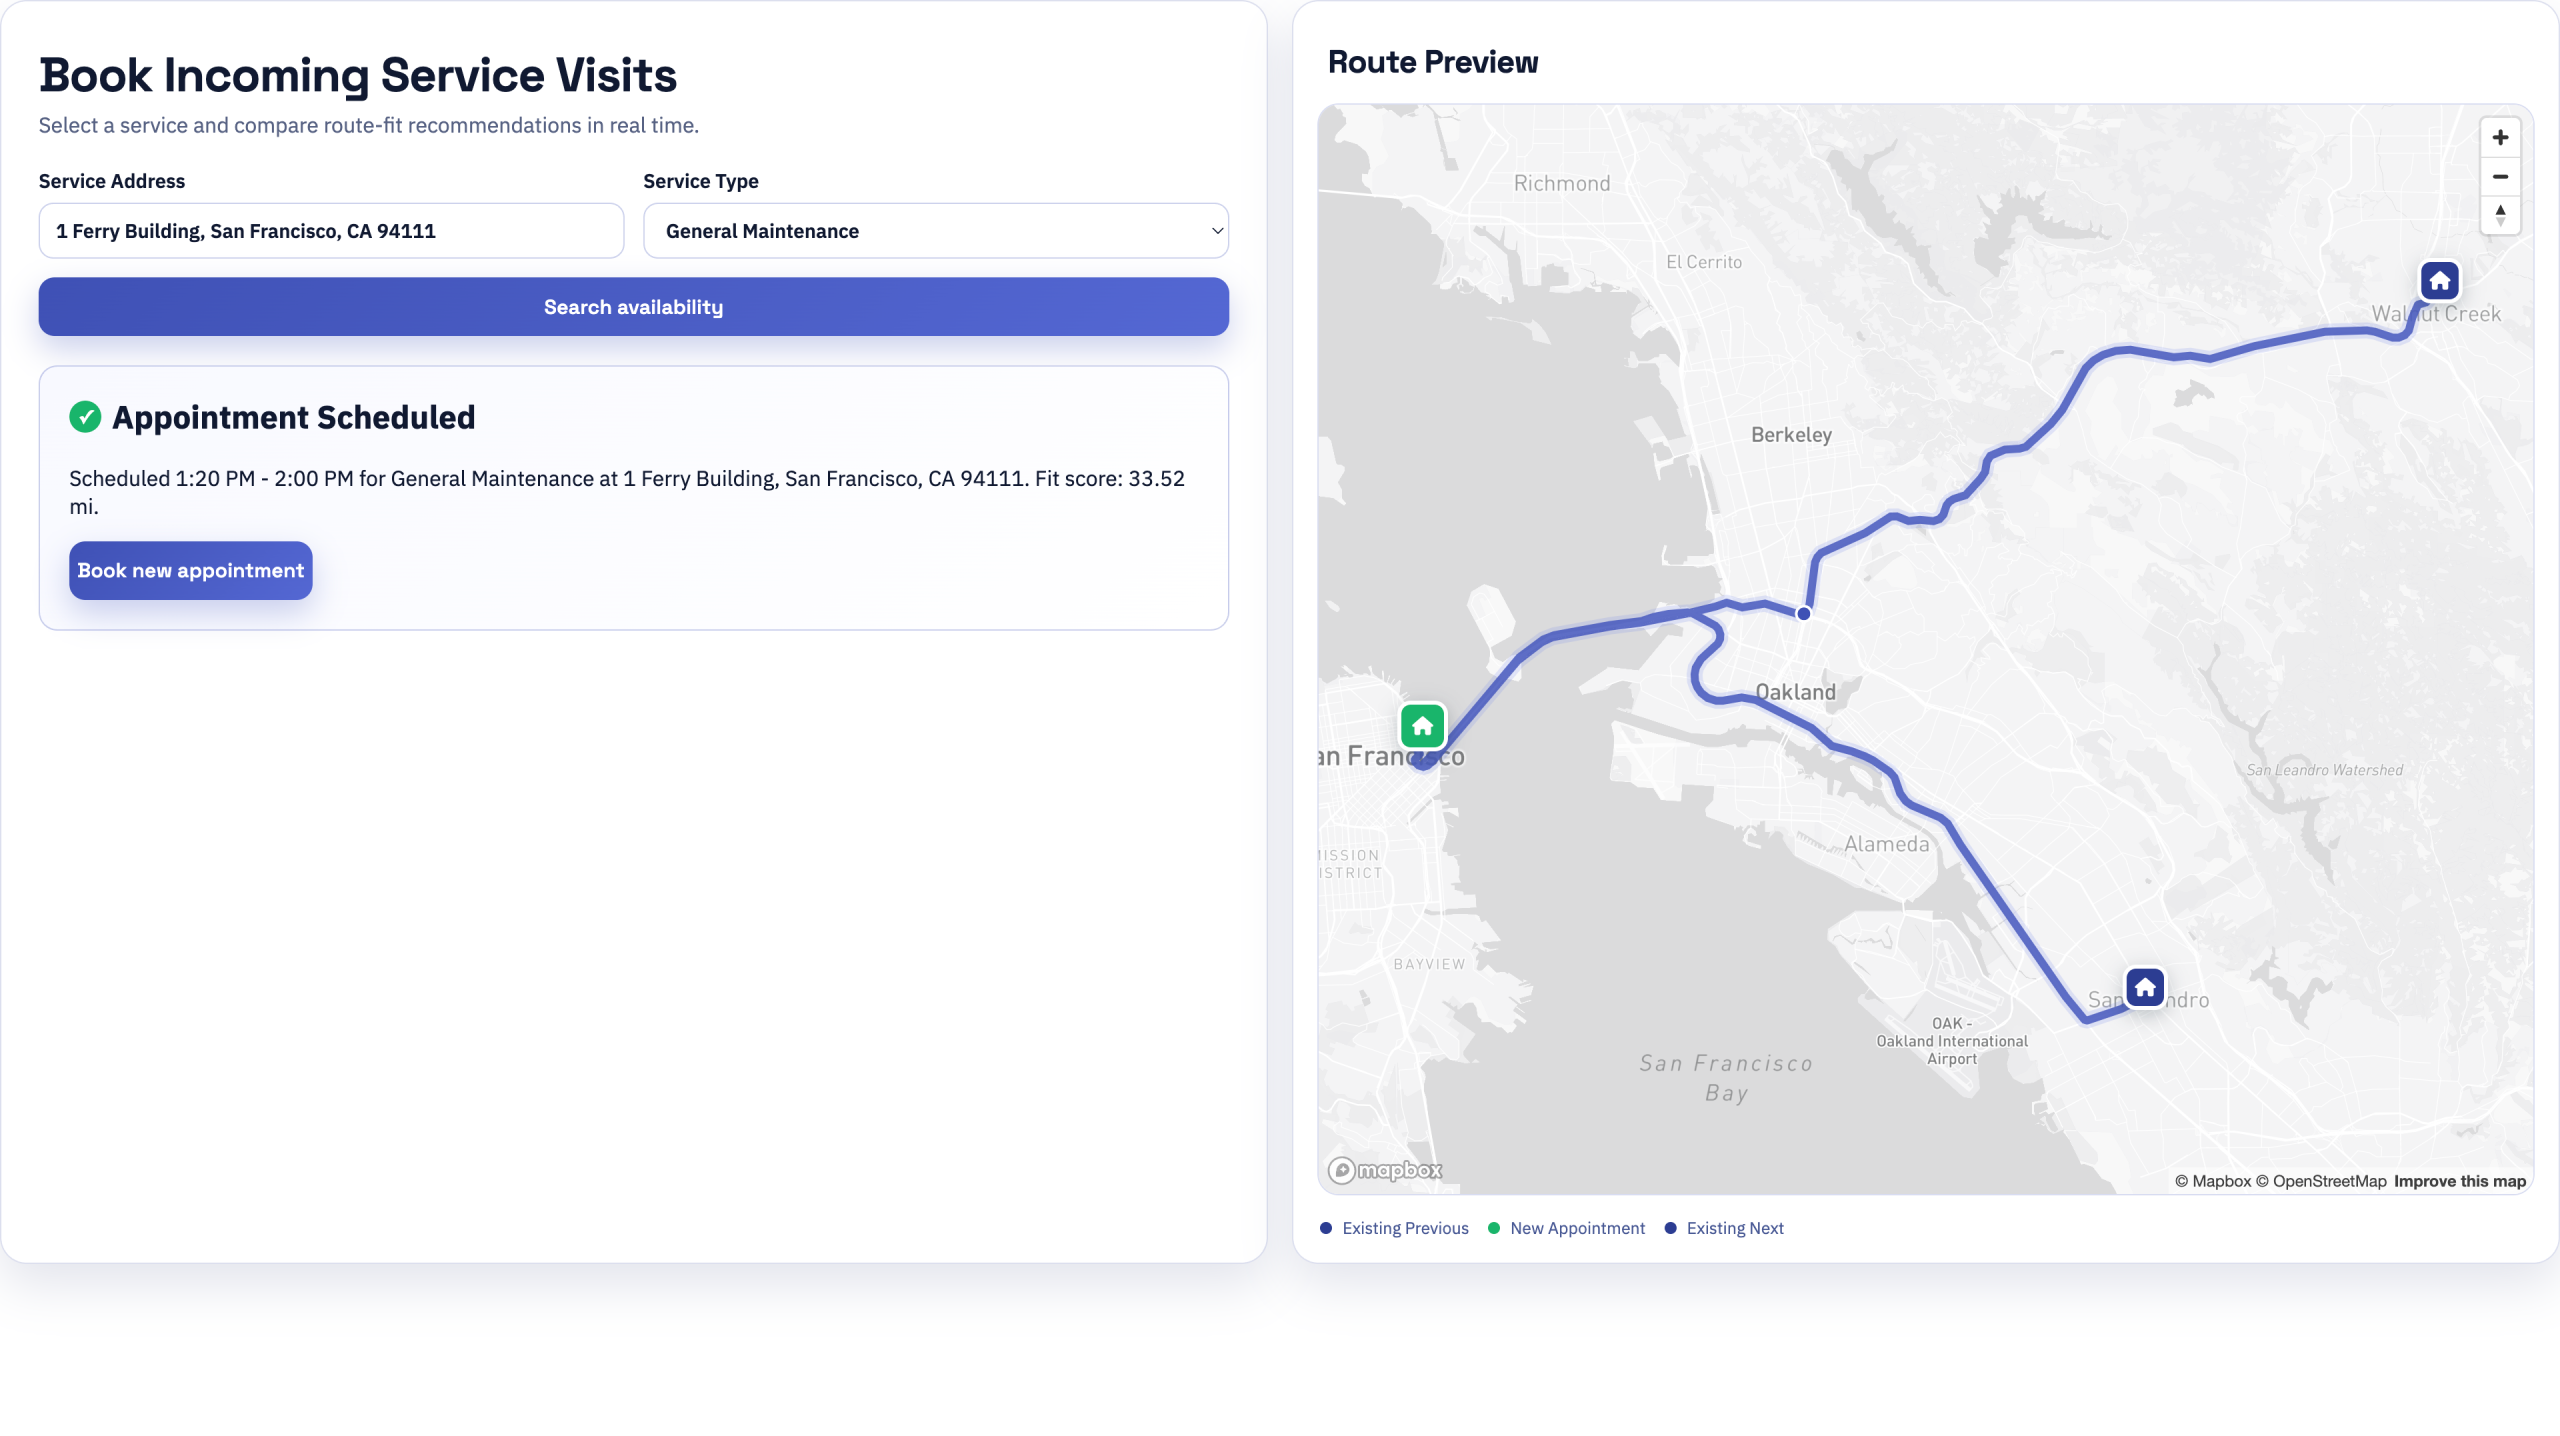This screenshot has width=2560, height=1436.
Task: Select the green new appointment marker
Action: pos(1422,726)
